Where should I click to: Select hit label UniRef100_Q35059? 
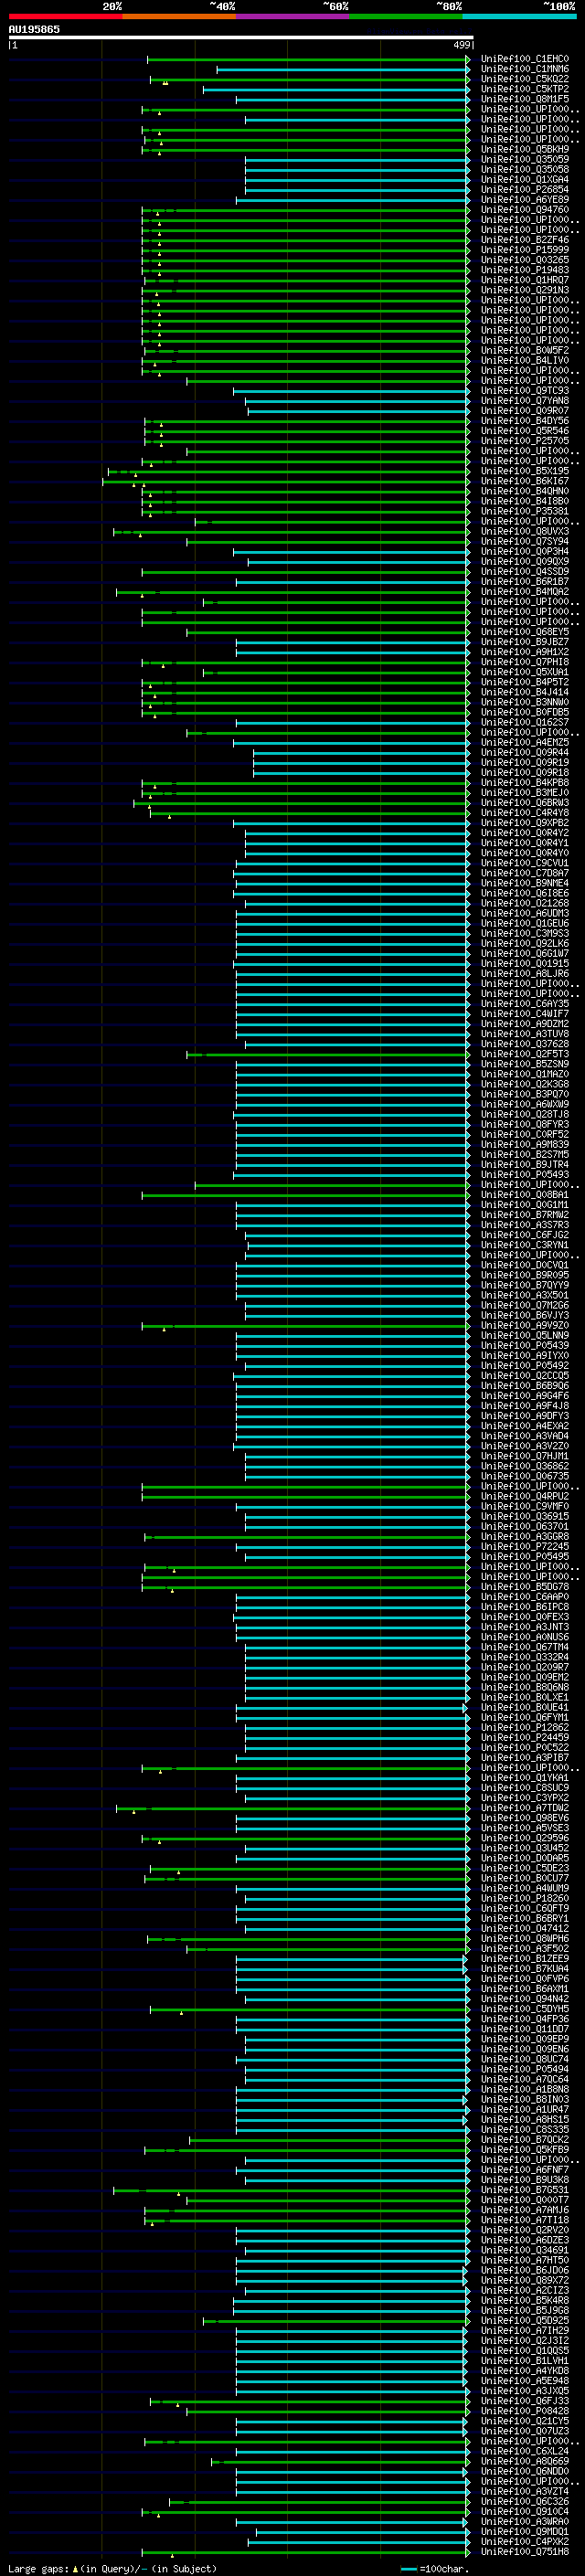click(524, 160)
